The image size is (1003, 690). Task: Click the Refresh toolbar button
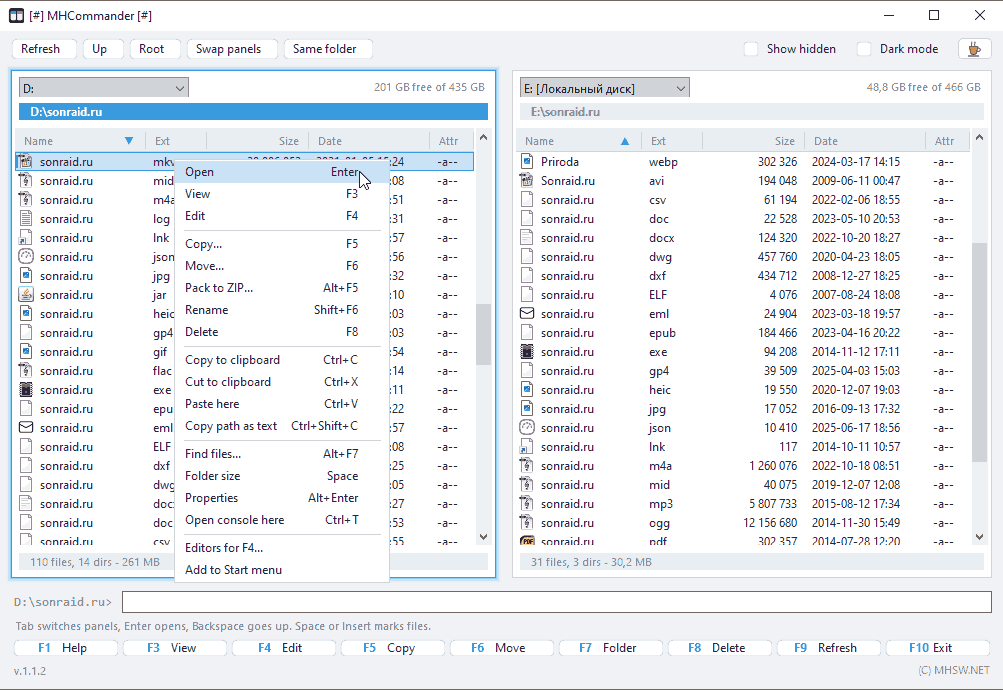(44, 49)
